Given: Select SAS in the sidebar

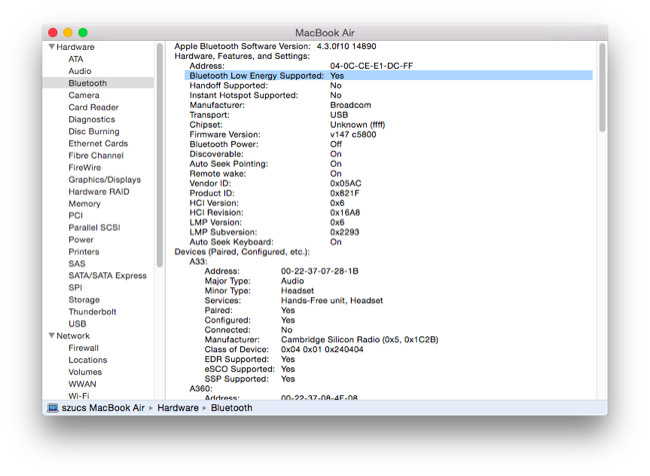Looking at the screenshot, I should pos(77,263).
